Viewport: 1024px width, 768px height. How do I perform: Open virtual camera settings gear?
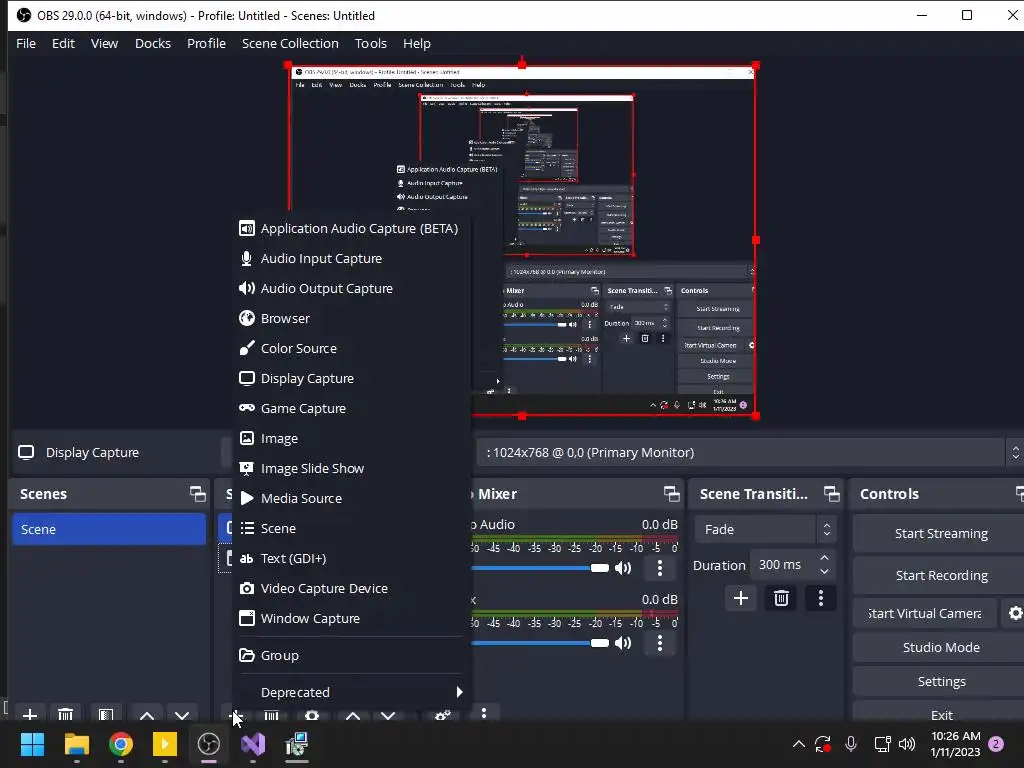tap(1014, 613)
